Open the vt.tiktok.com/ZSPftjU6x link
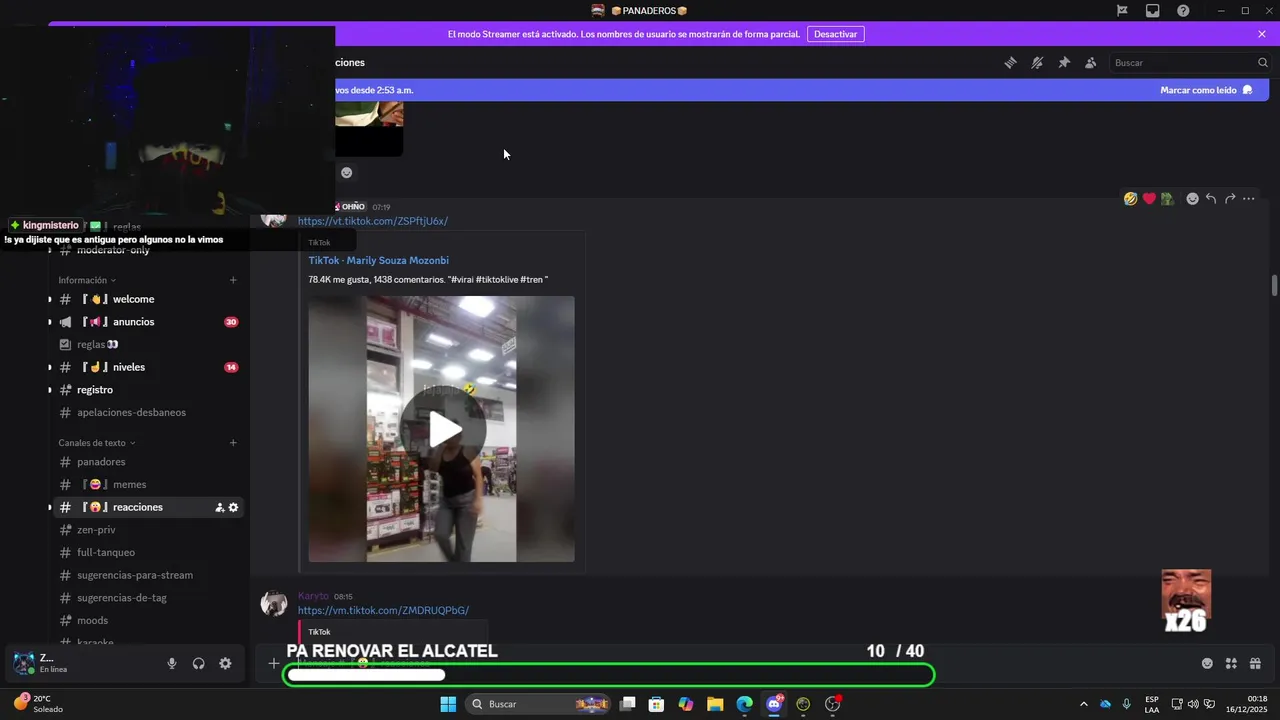 point(373,221)
